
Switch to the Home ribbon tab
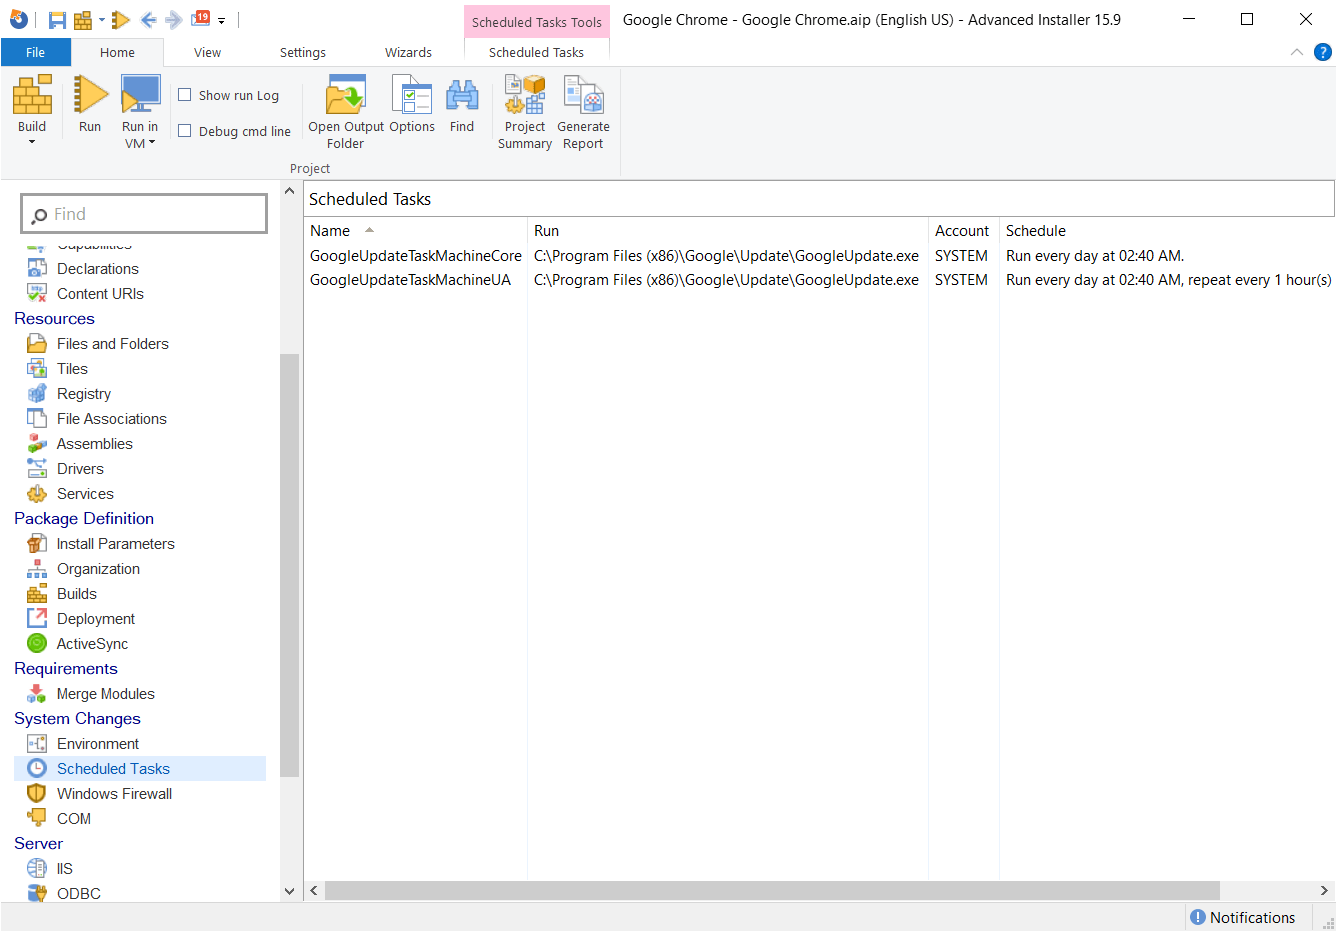click(x=117, y=52)
